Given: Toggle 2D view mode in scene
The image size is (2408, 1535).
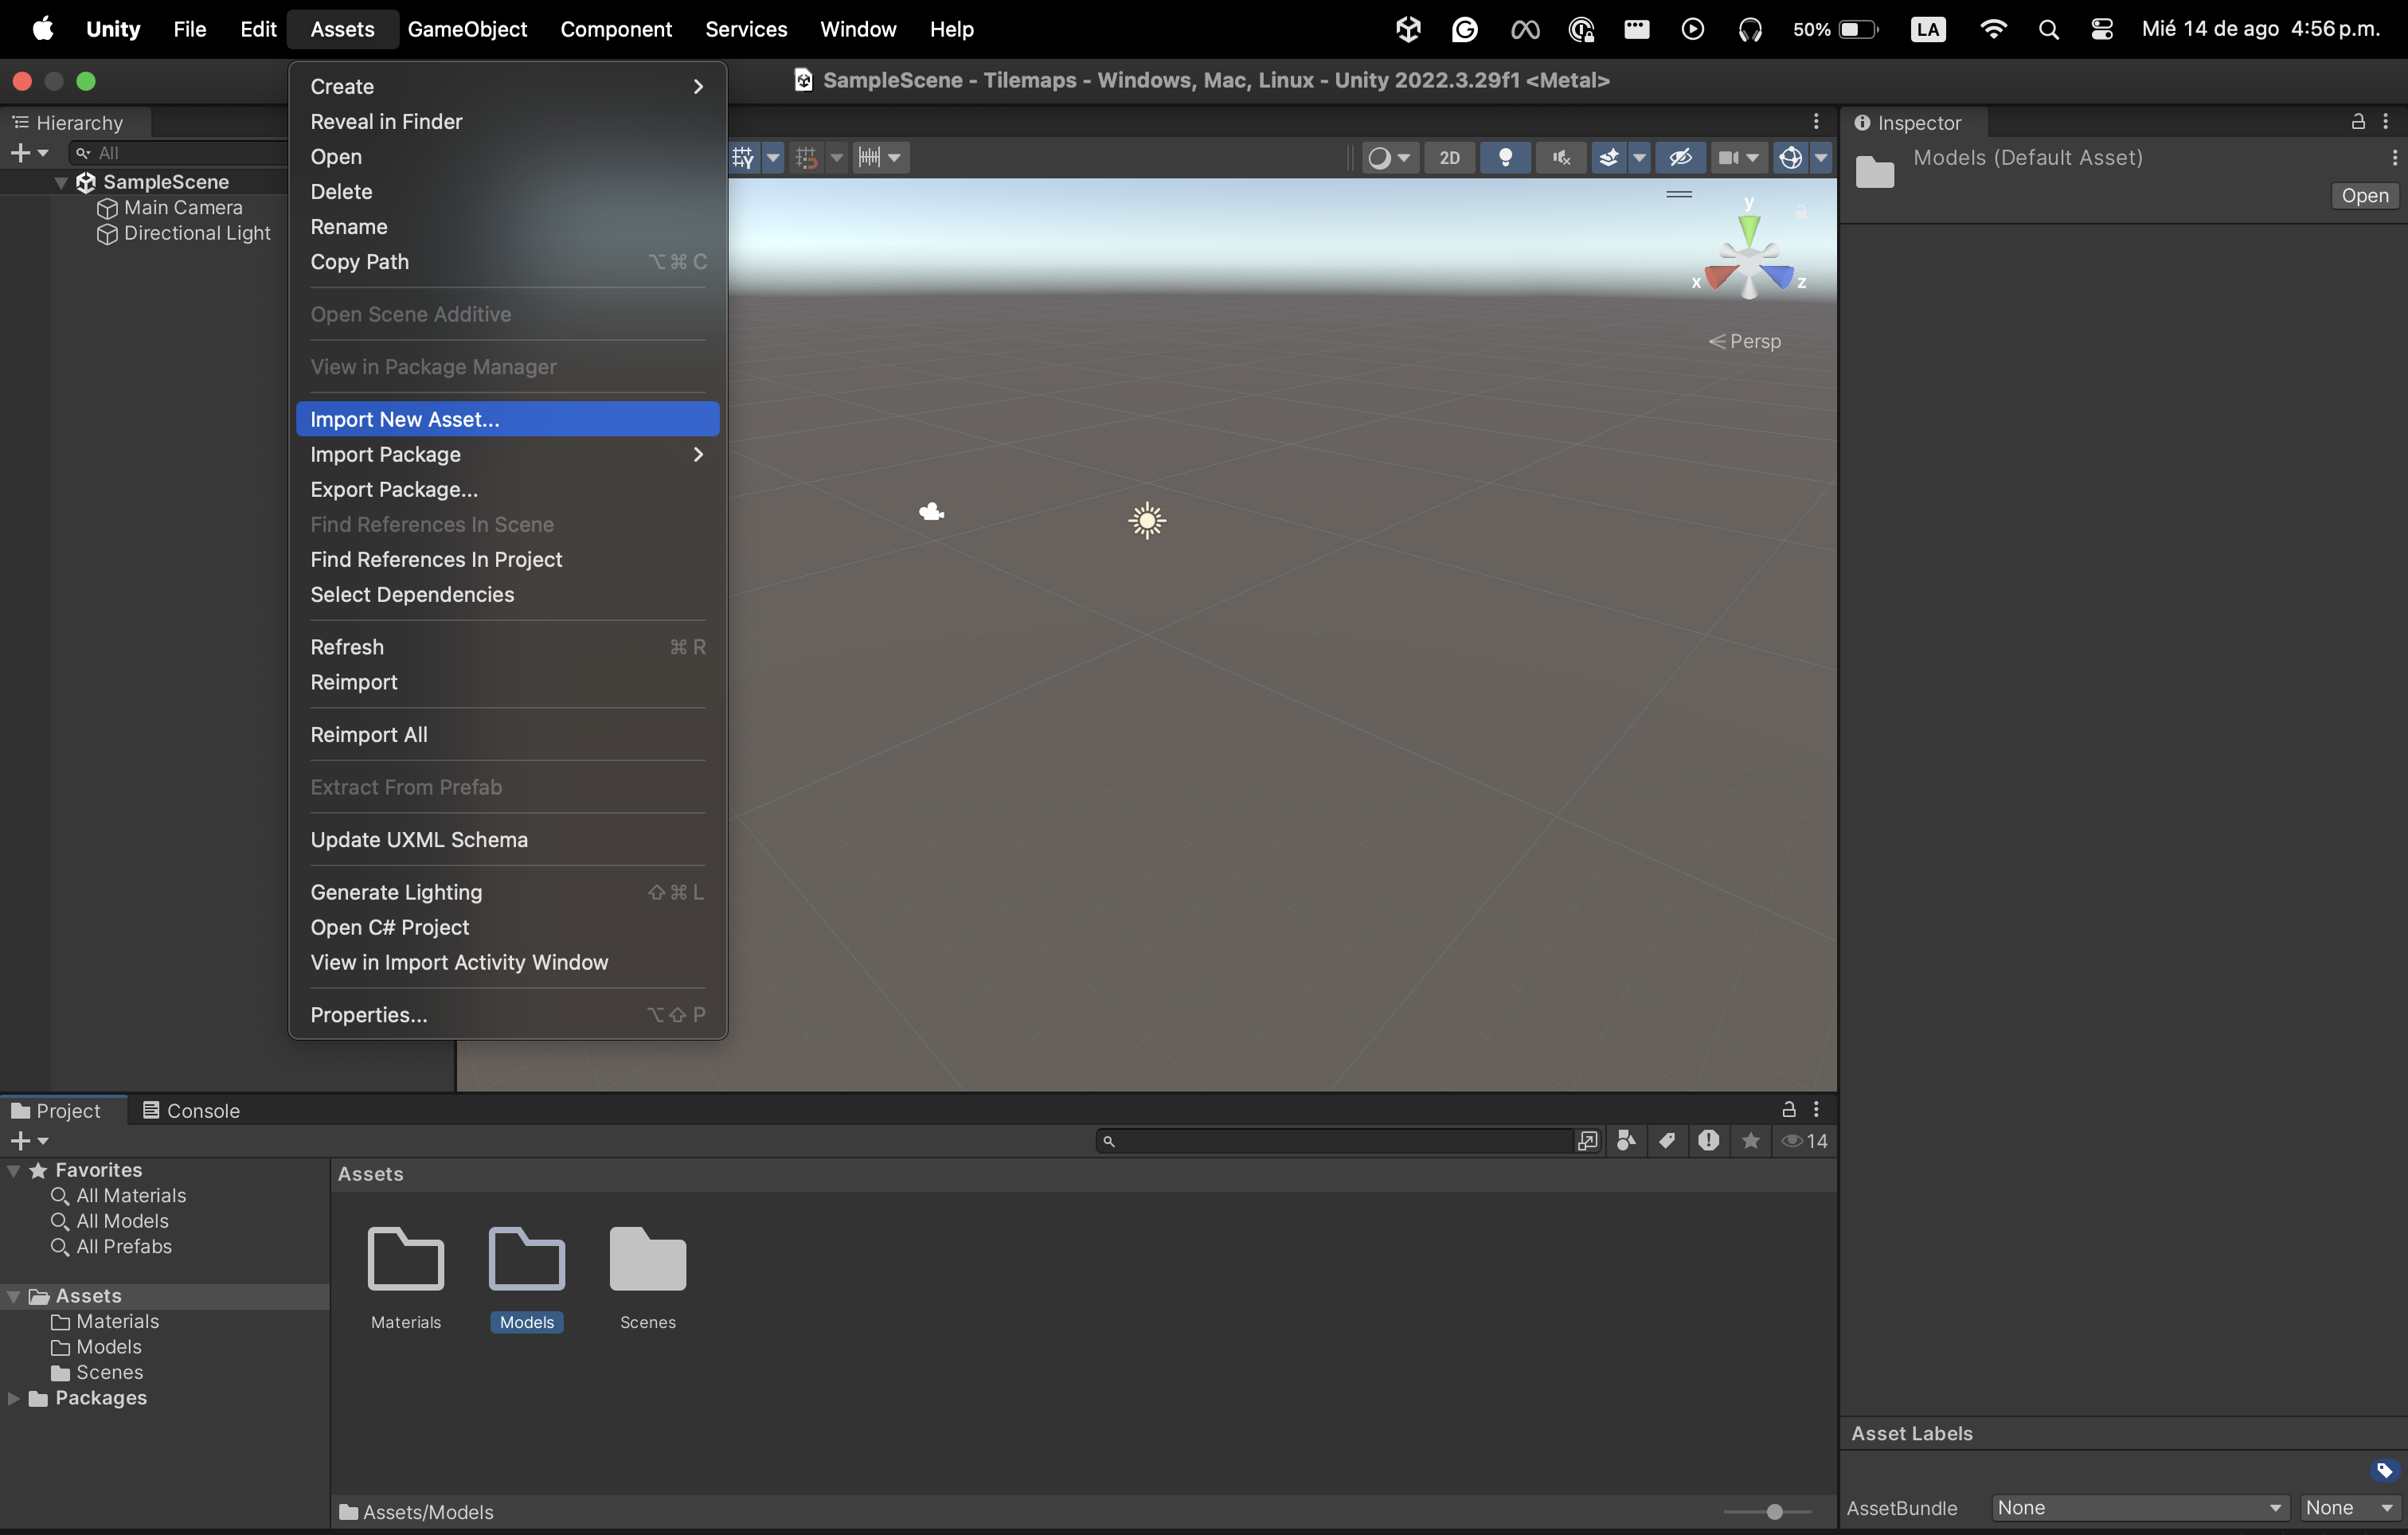Looking at the screenshot, I should [1449, 157].
